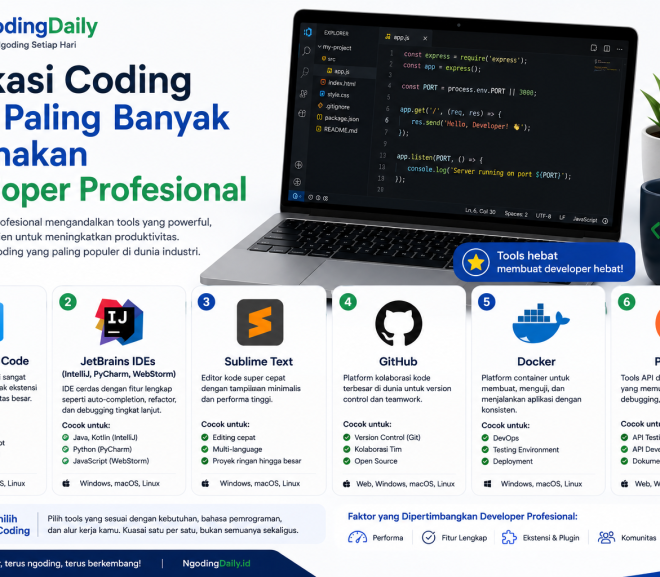Click UTF-8 in laptop status bar

pyautogui.click(x=543, y=216)
